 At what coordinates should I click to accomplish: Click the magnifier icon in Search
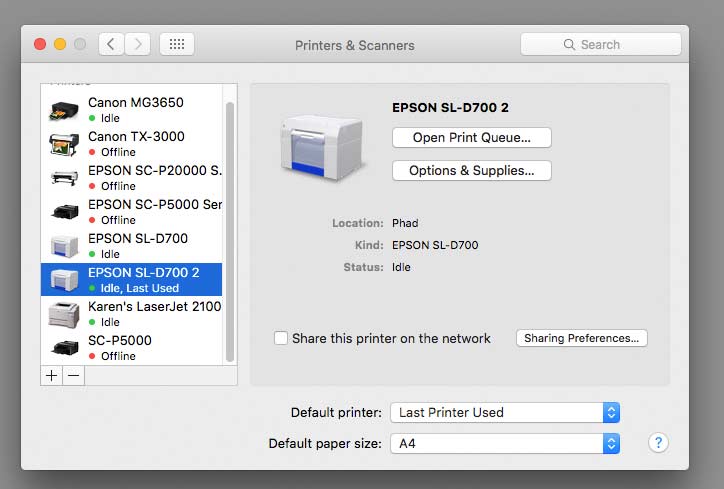569,44
